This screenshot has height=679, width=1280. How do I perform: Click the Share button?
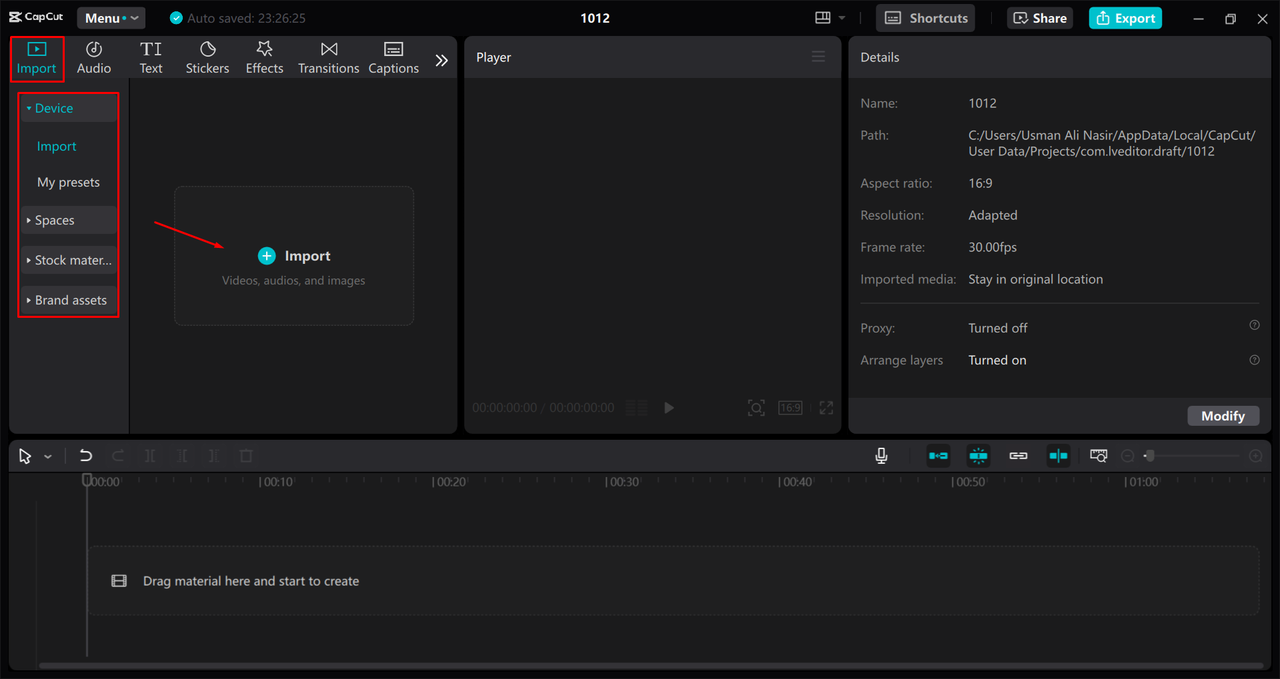pos(1040,18)
